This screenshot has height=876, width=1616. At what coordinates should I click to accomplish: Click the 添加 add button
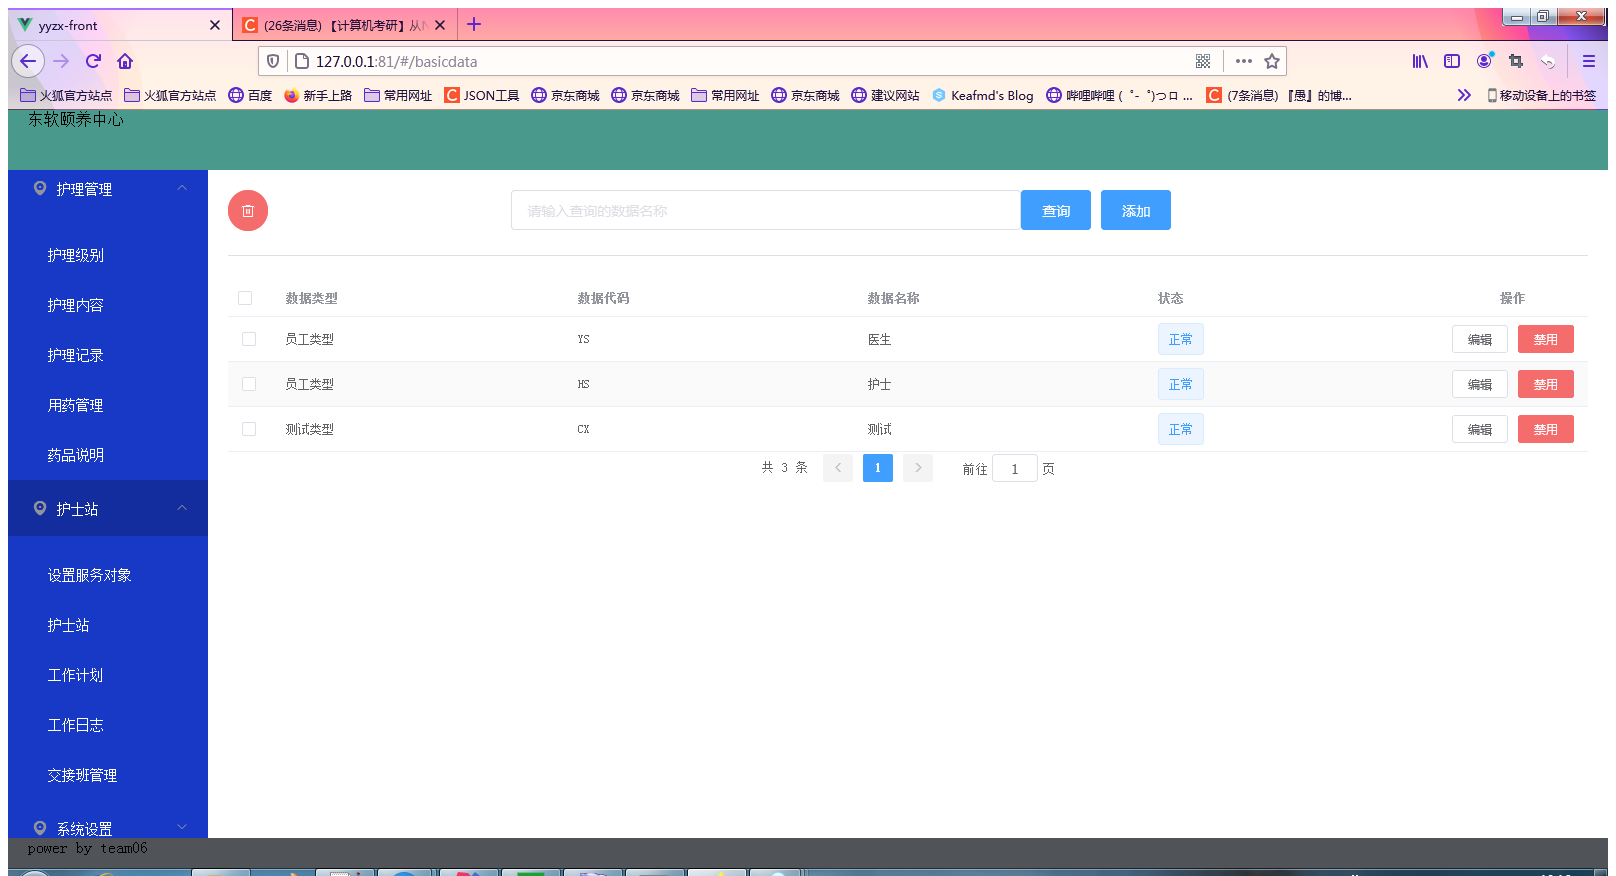(1136, 210)
